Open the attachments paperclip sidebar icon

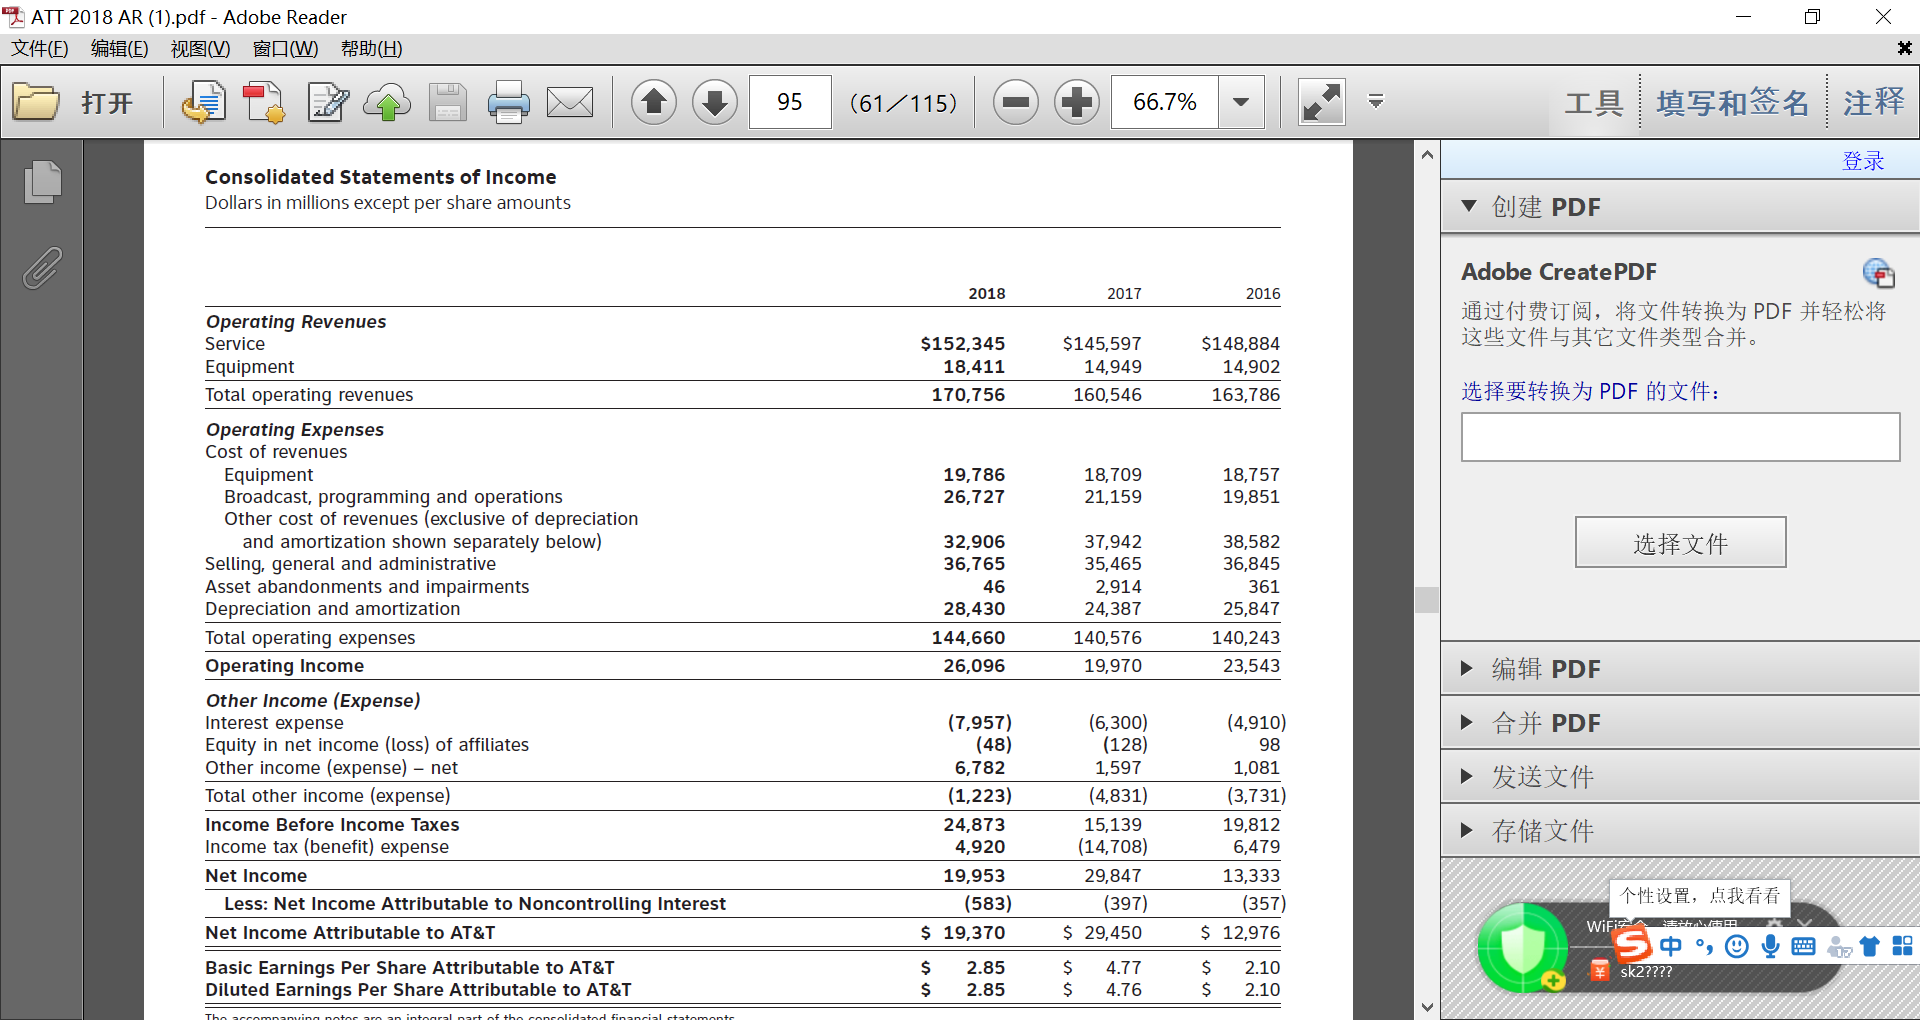42,268
